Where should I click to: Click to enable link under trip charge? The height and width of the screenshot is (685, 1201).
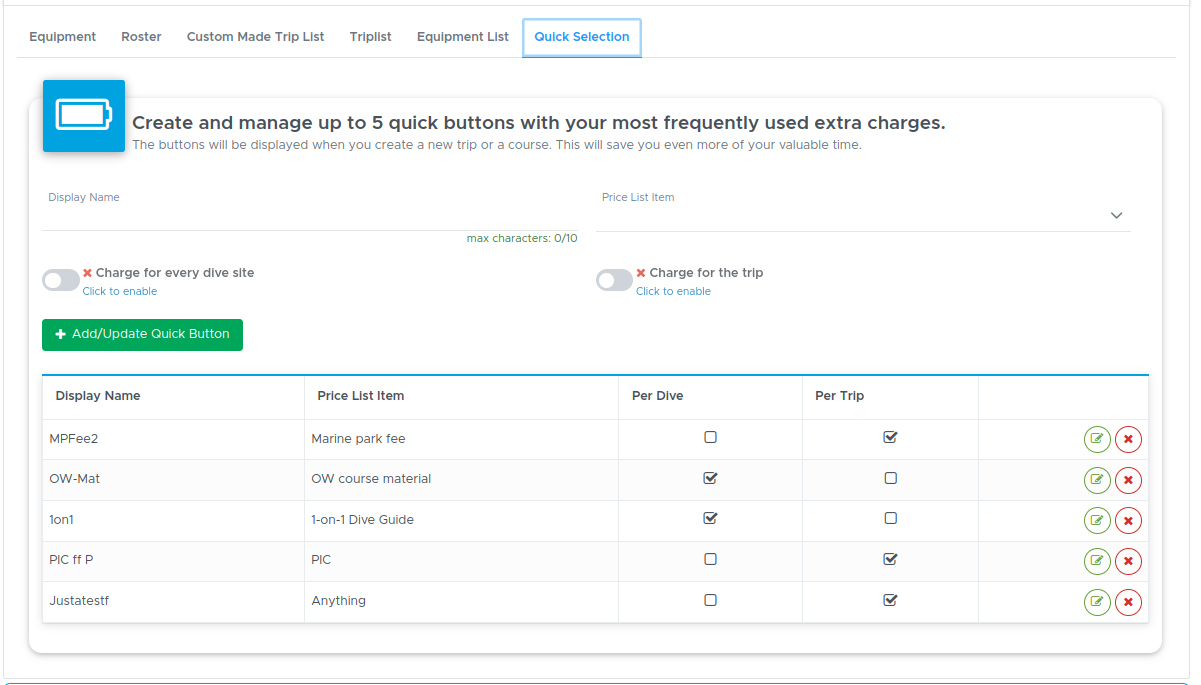click(x=673, y=291)
